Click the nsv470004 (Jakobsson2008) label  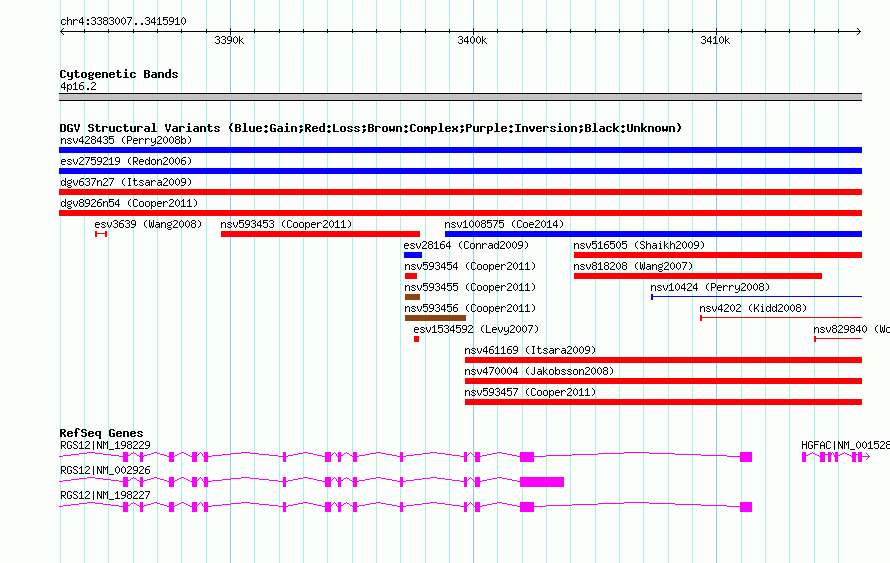539,371
